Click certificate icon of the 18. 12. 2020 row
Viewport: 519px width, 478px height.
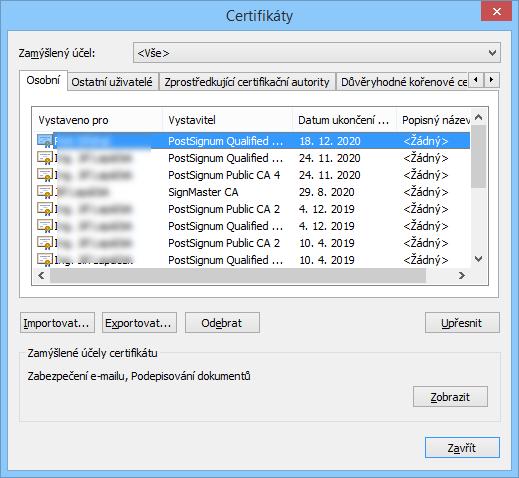[45, 141]
